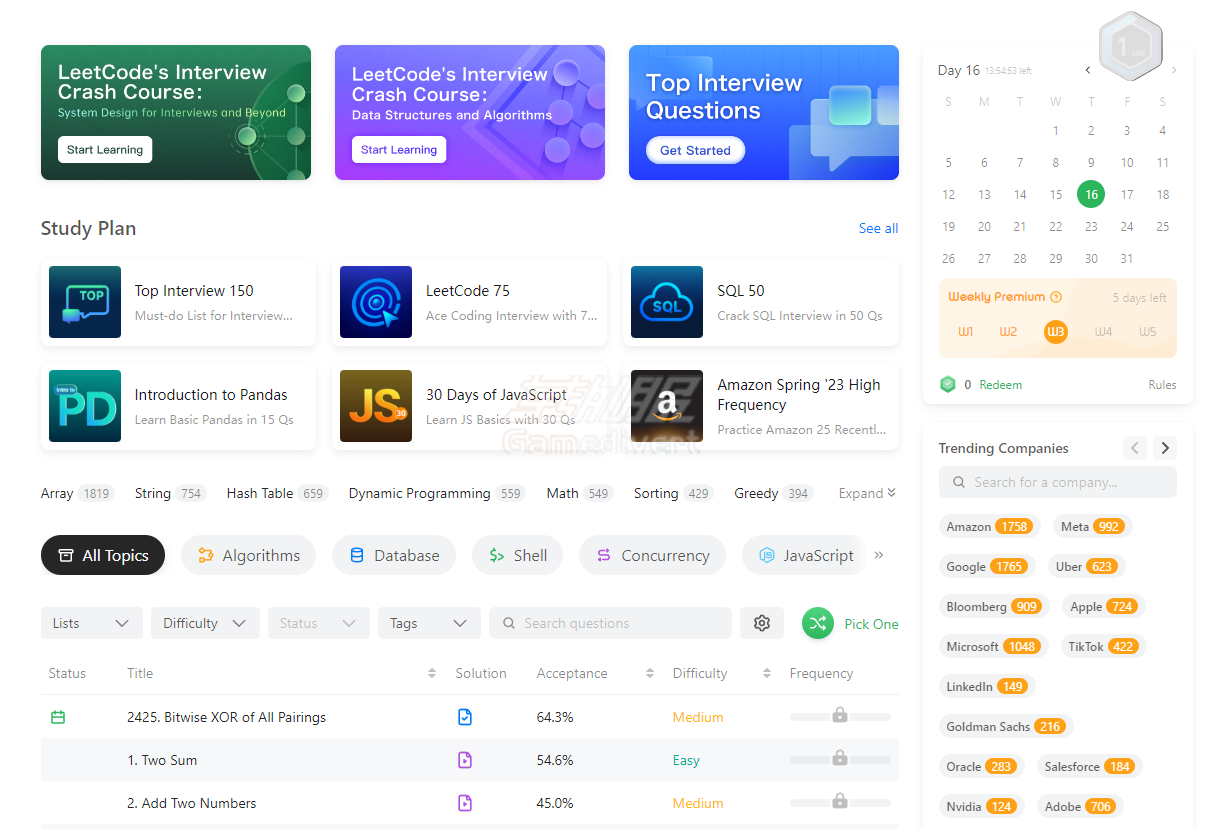Open the Amazon Spring '23 logo icon

(667, 406)
